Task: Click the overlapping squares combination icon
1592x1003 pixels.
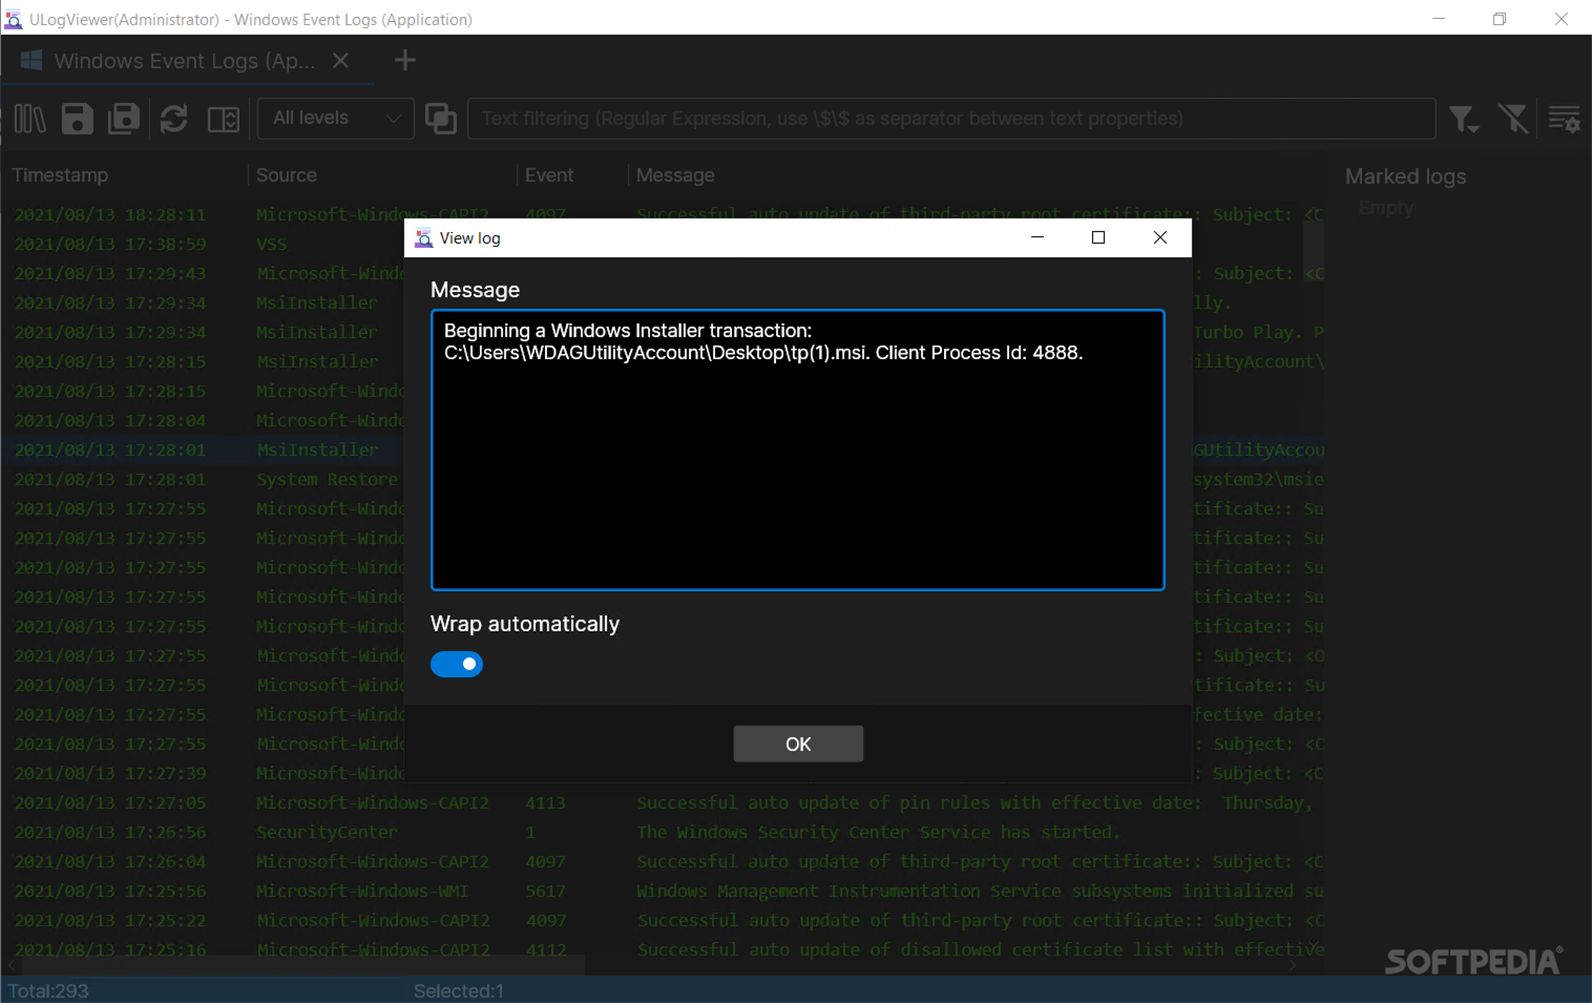Action: [441, 119]
